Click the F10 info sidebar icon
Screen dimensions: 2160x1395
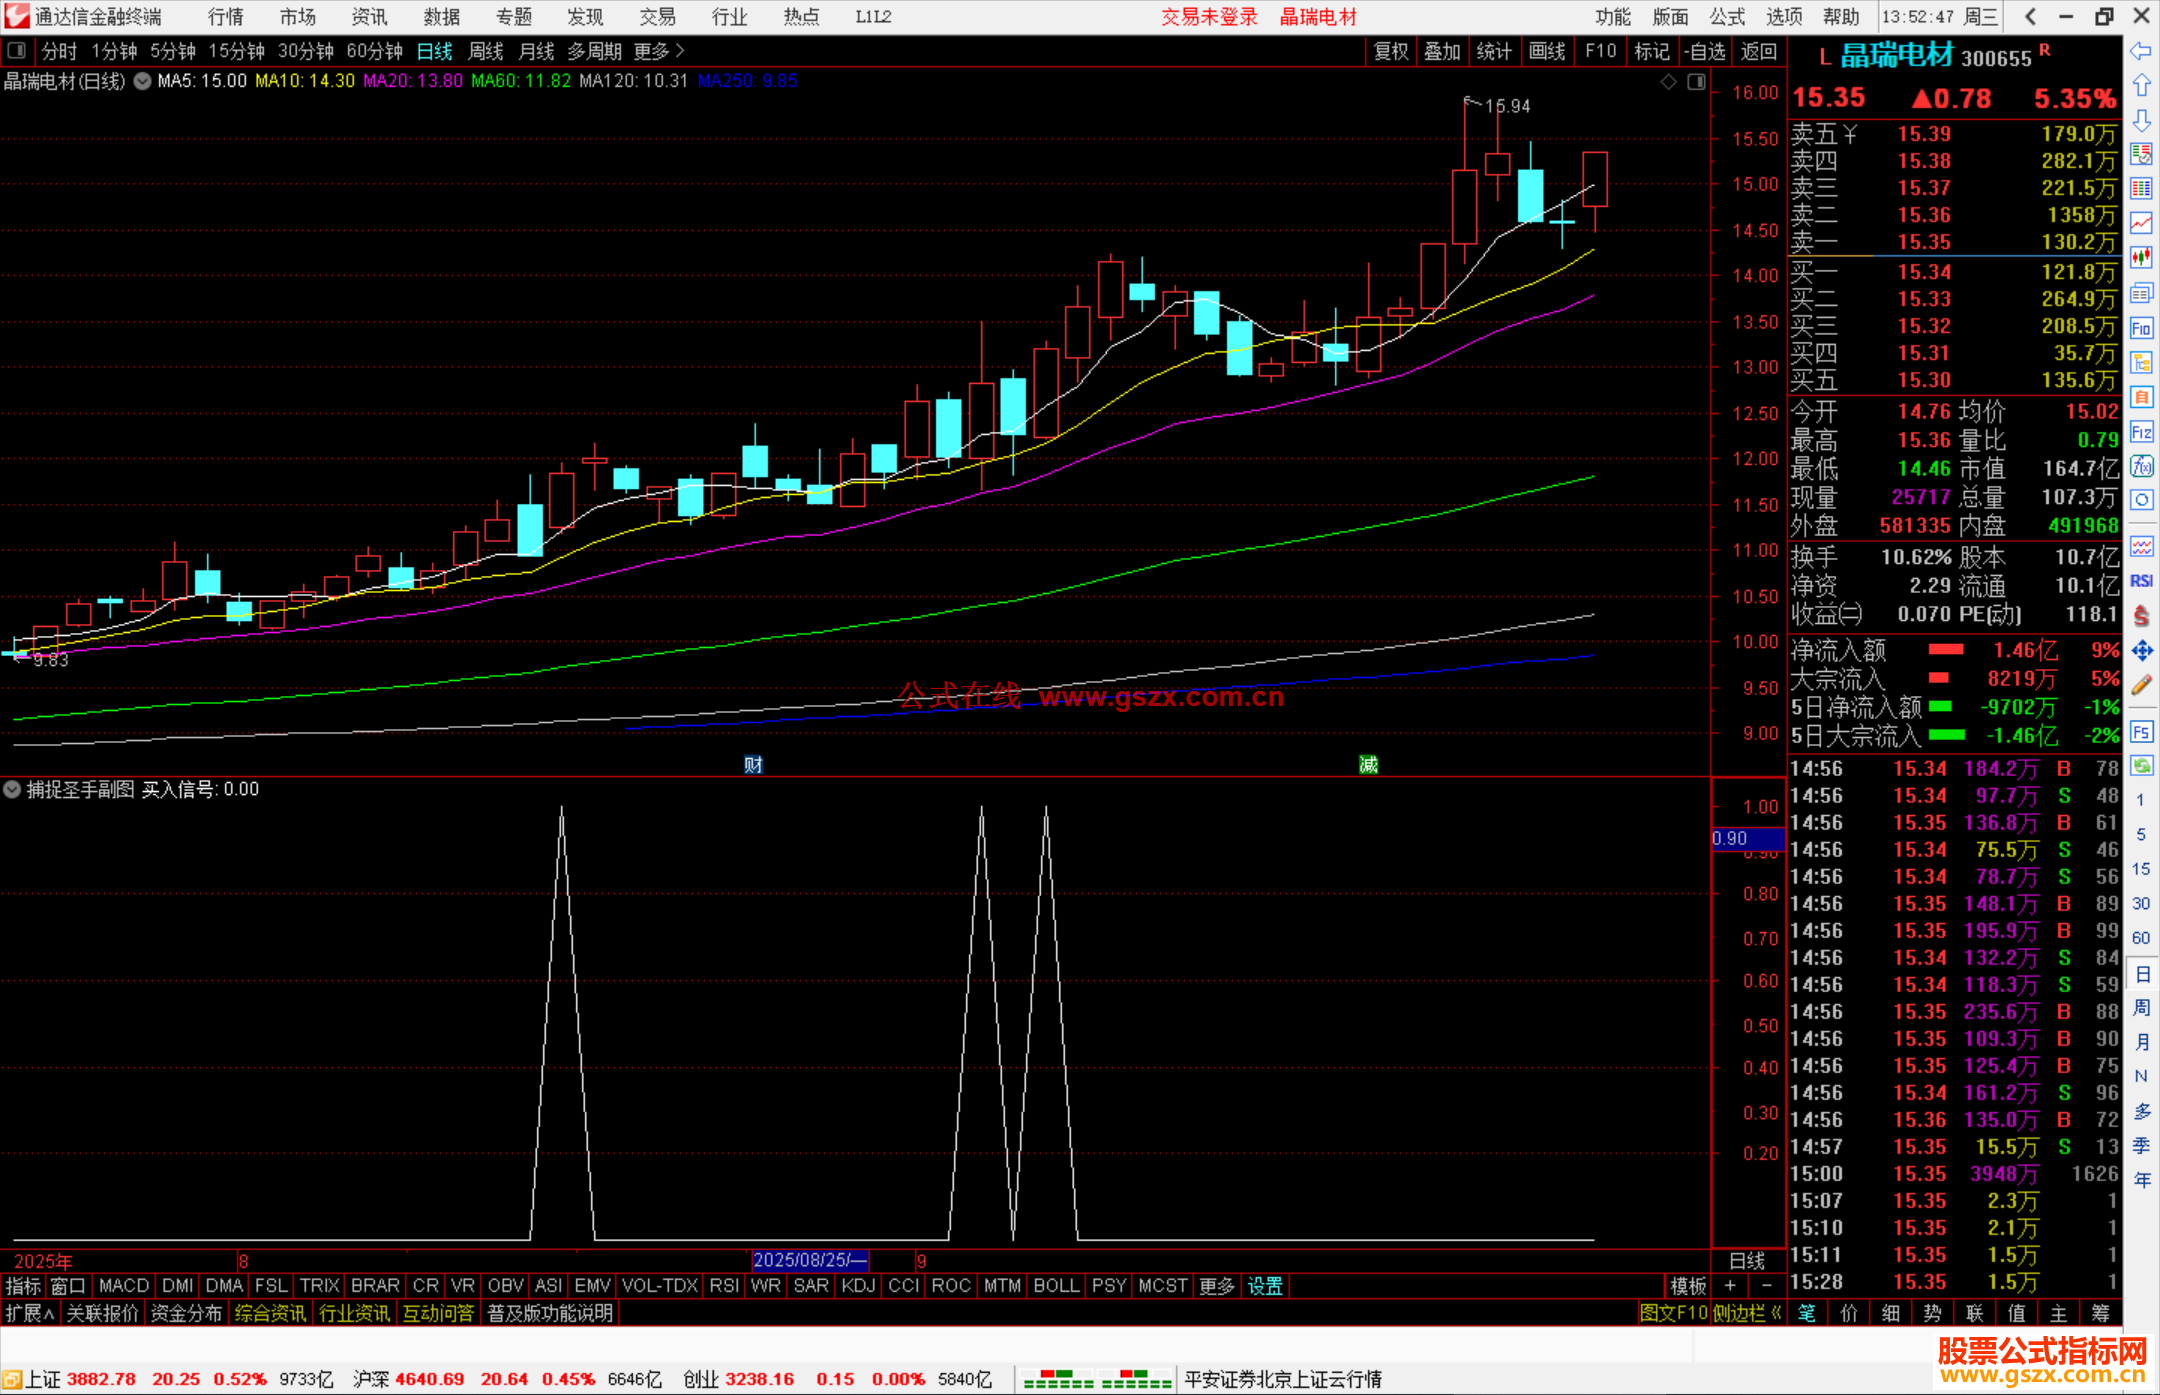pyautogui.click(x=2141, y=328)
